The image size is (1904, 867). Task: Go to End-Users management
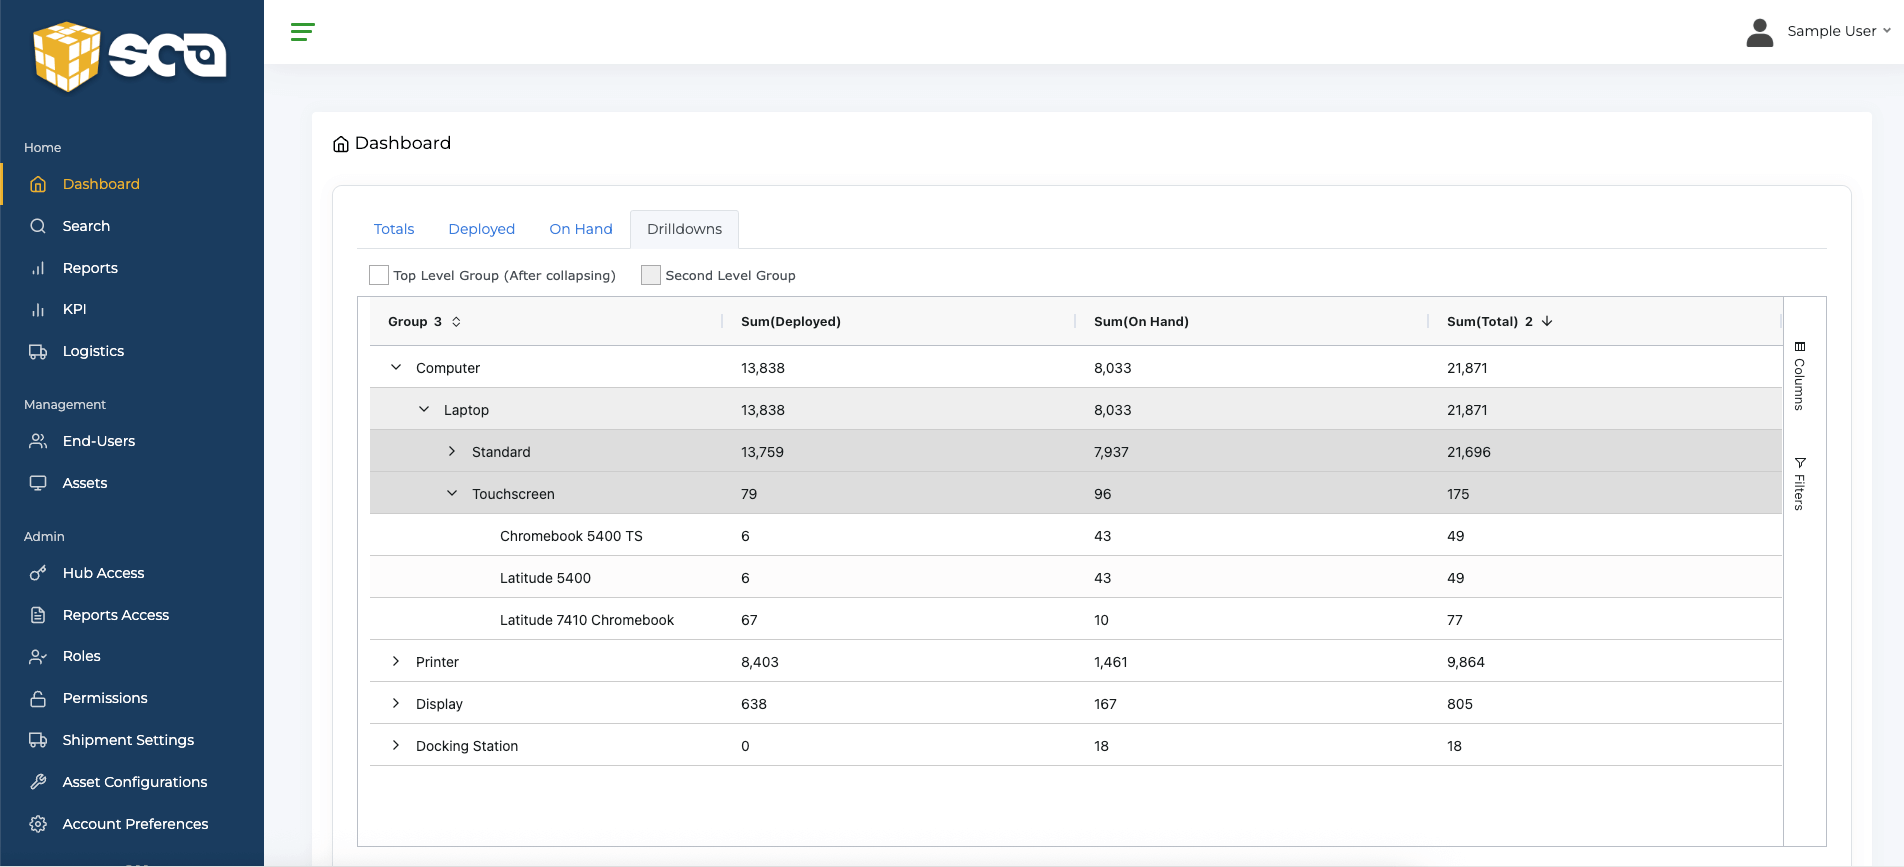click(x=99, y=441)
